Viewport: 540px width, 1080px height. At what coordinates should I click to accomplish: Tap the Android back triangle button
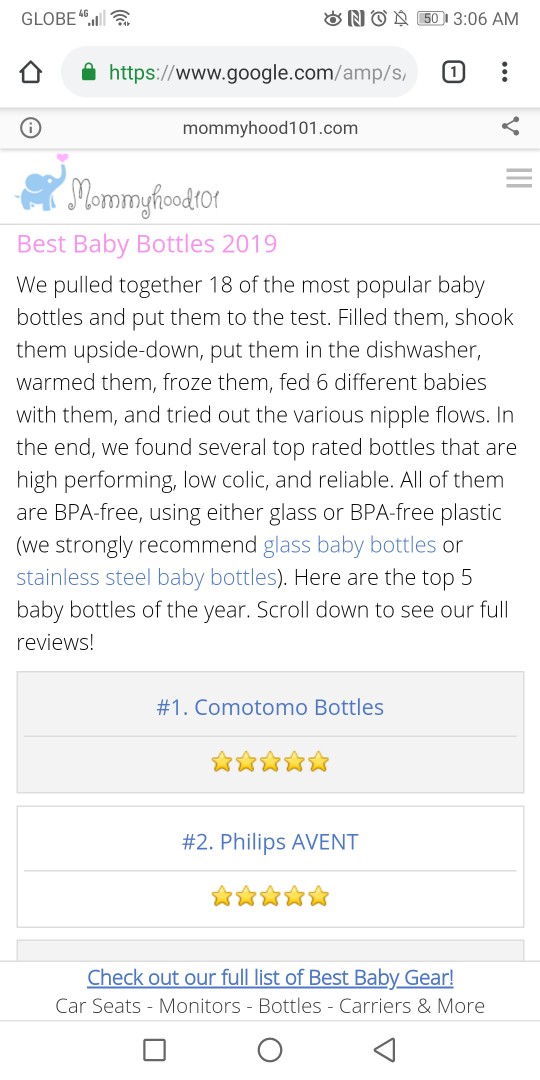pyautogui.click(x=384, y=1050)
